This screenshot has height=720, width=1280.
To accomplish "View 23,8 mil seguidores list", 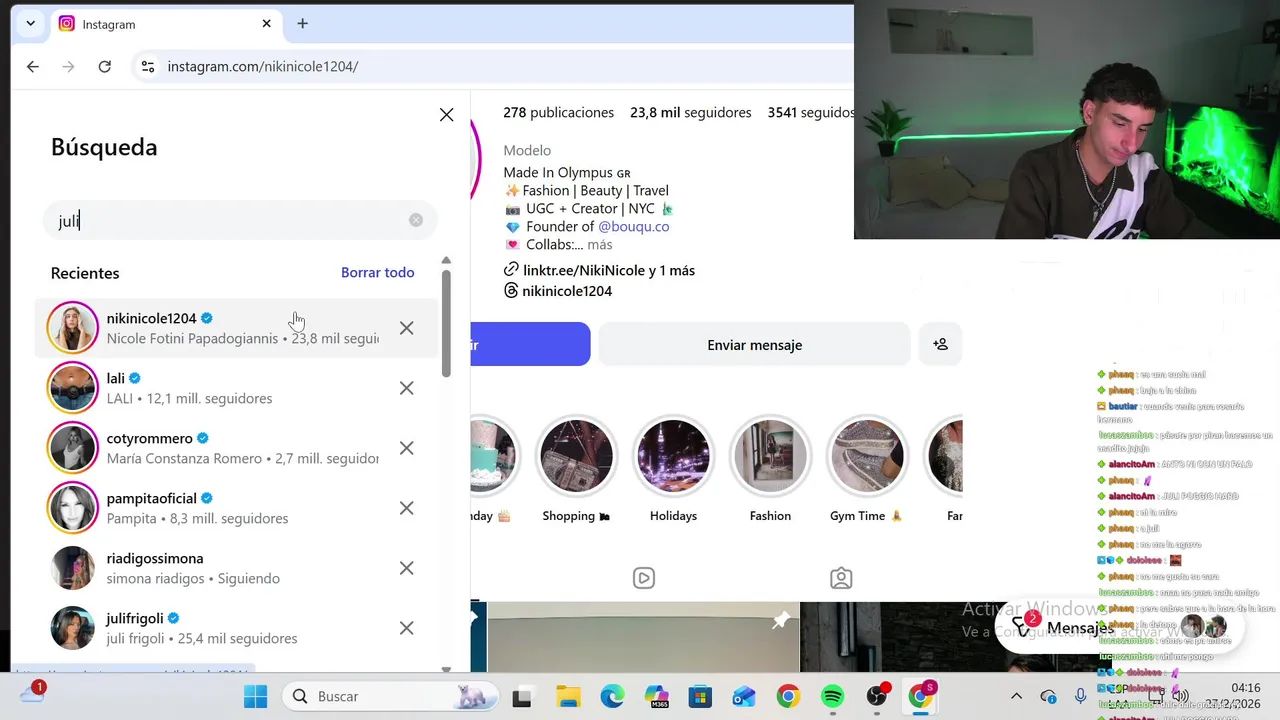I will pyautogui.click(x=690, y=113).
